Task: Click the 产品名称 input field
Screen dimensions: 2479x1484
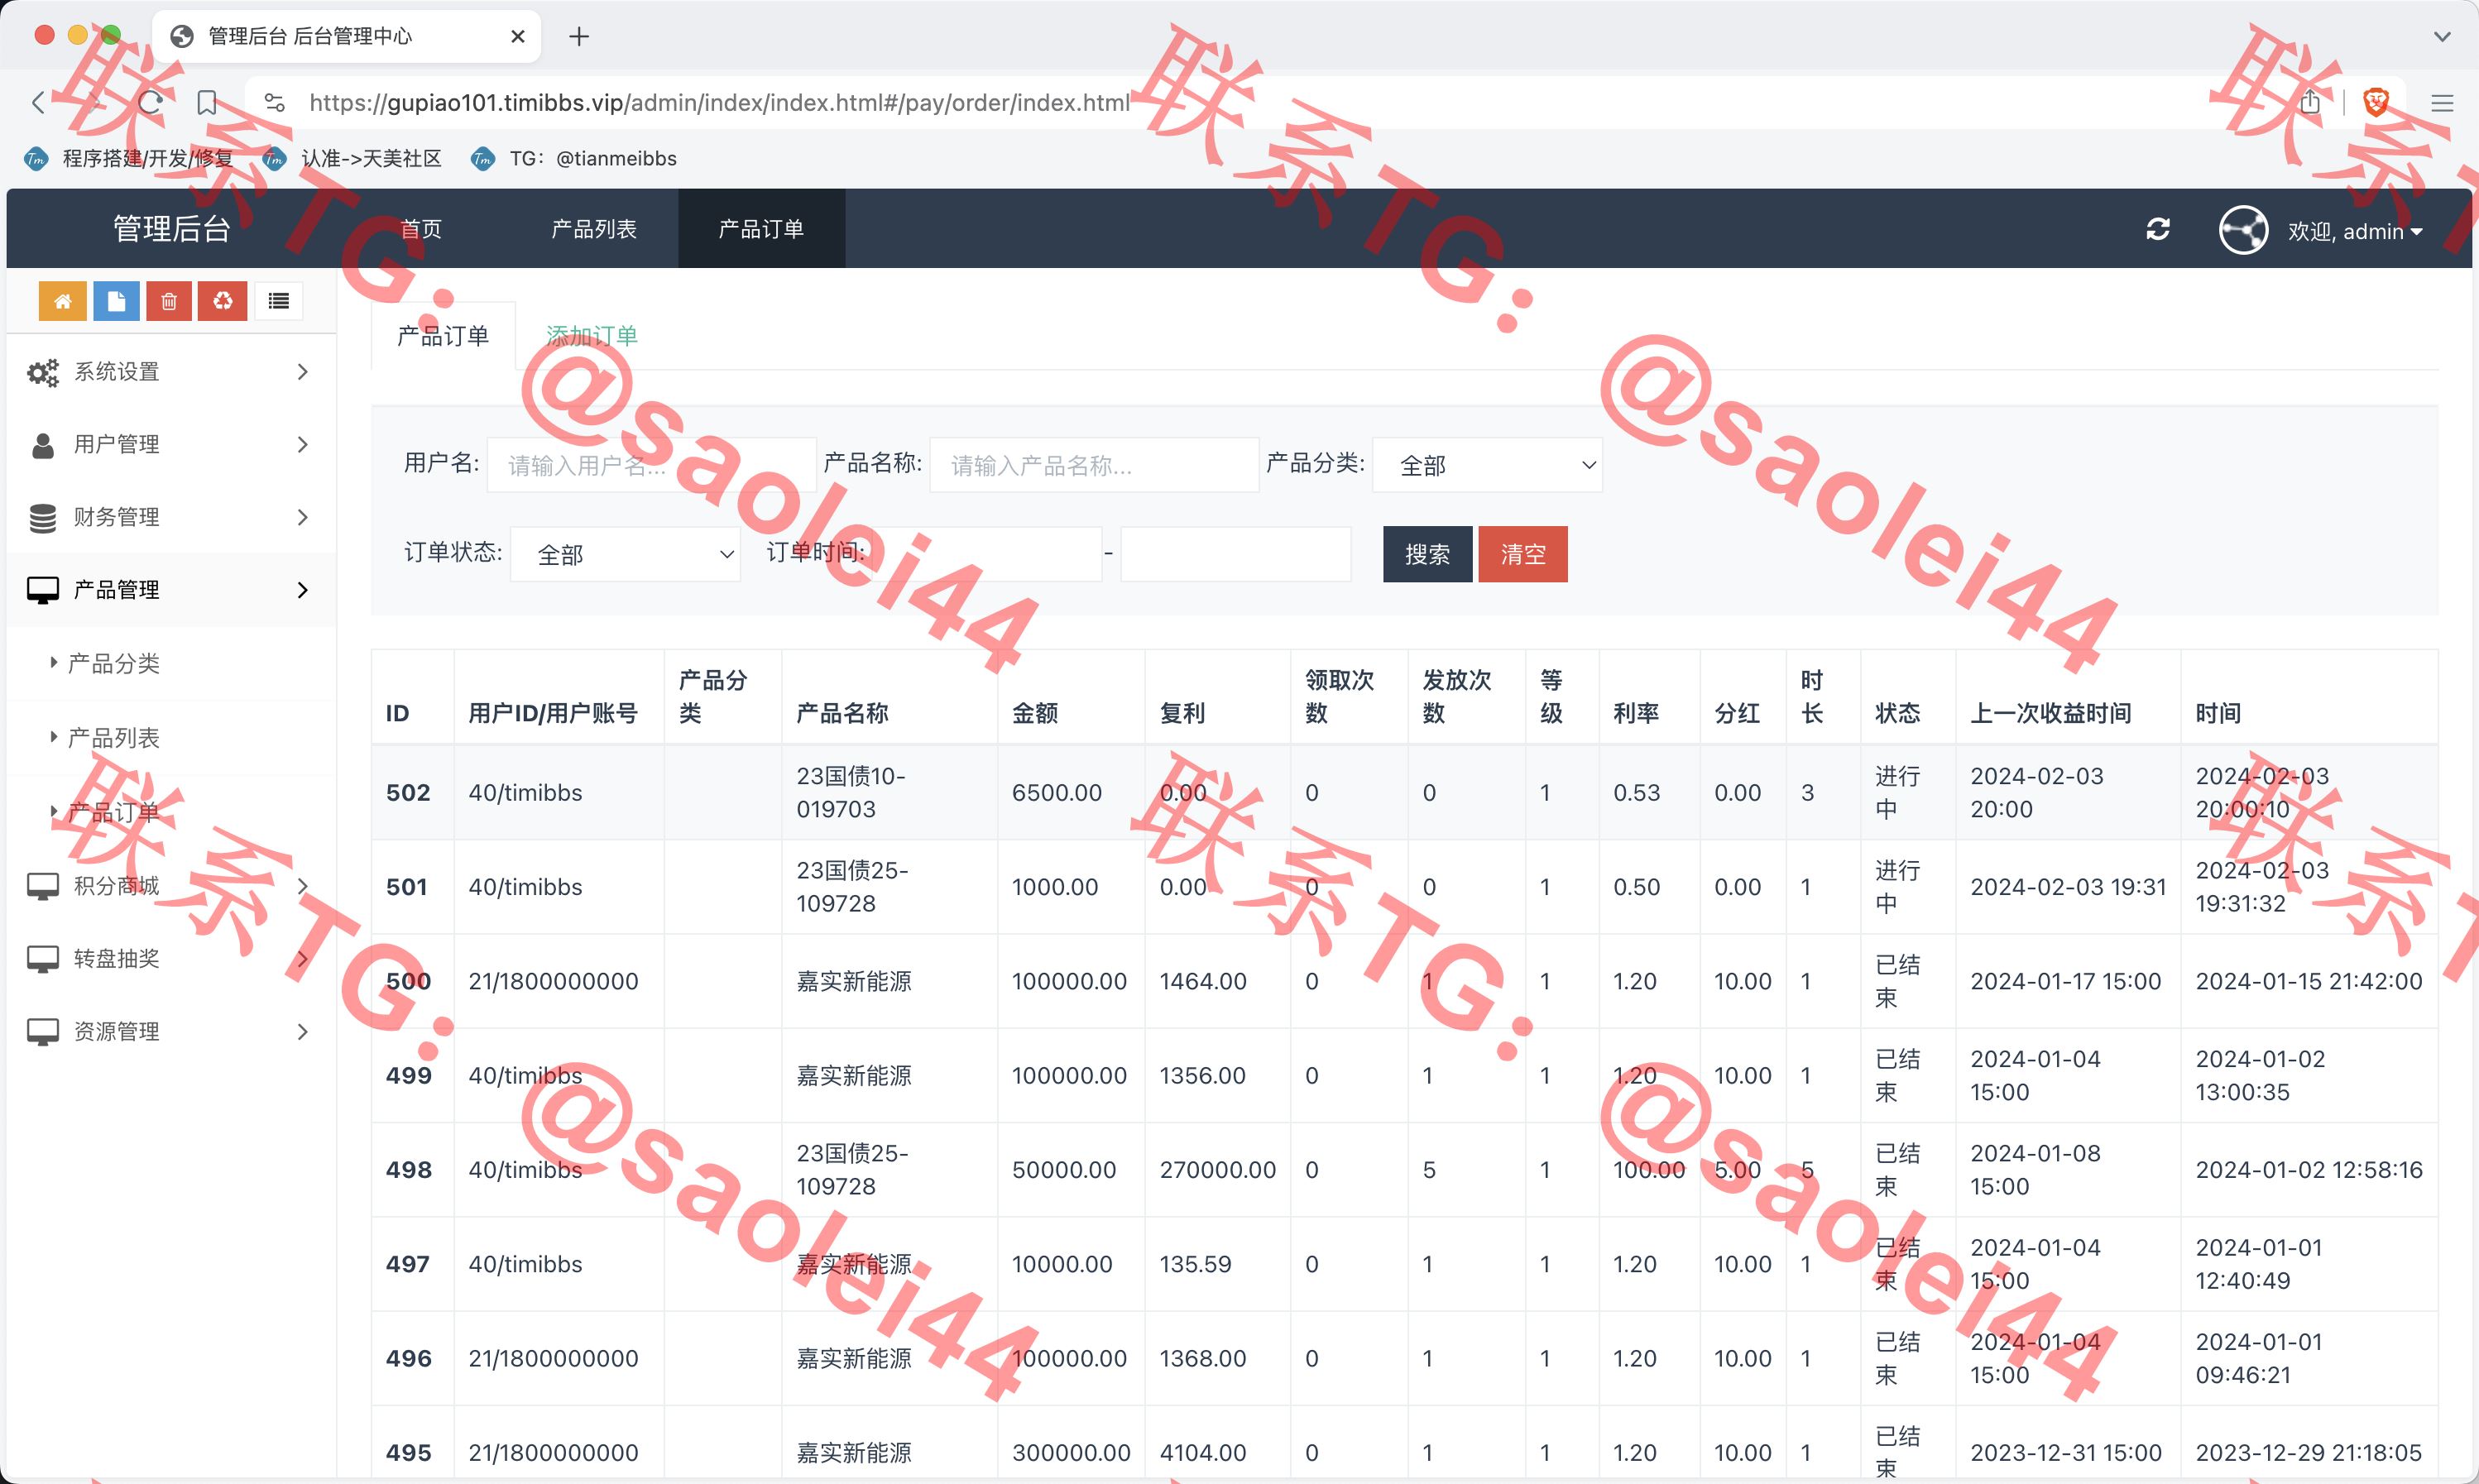Action: [x=1094, y=465]
